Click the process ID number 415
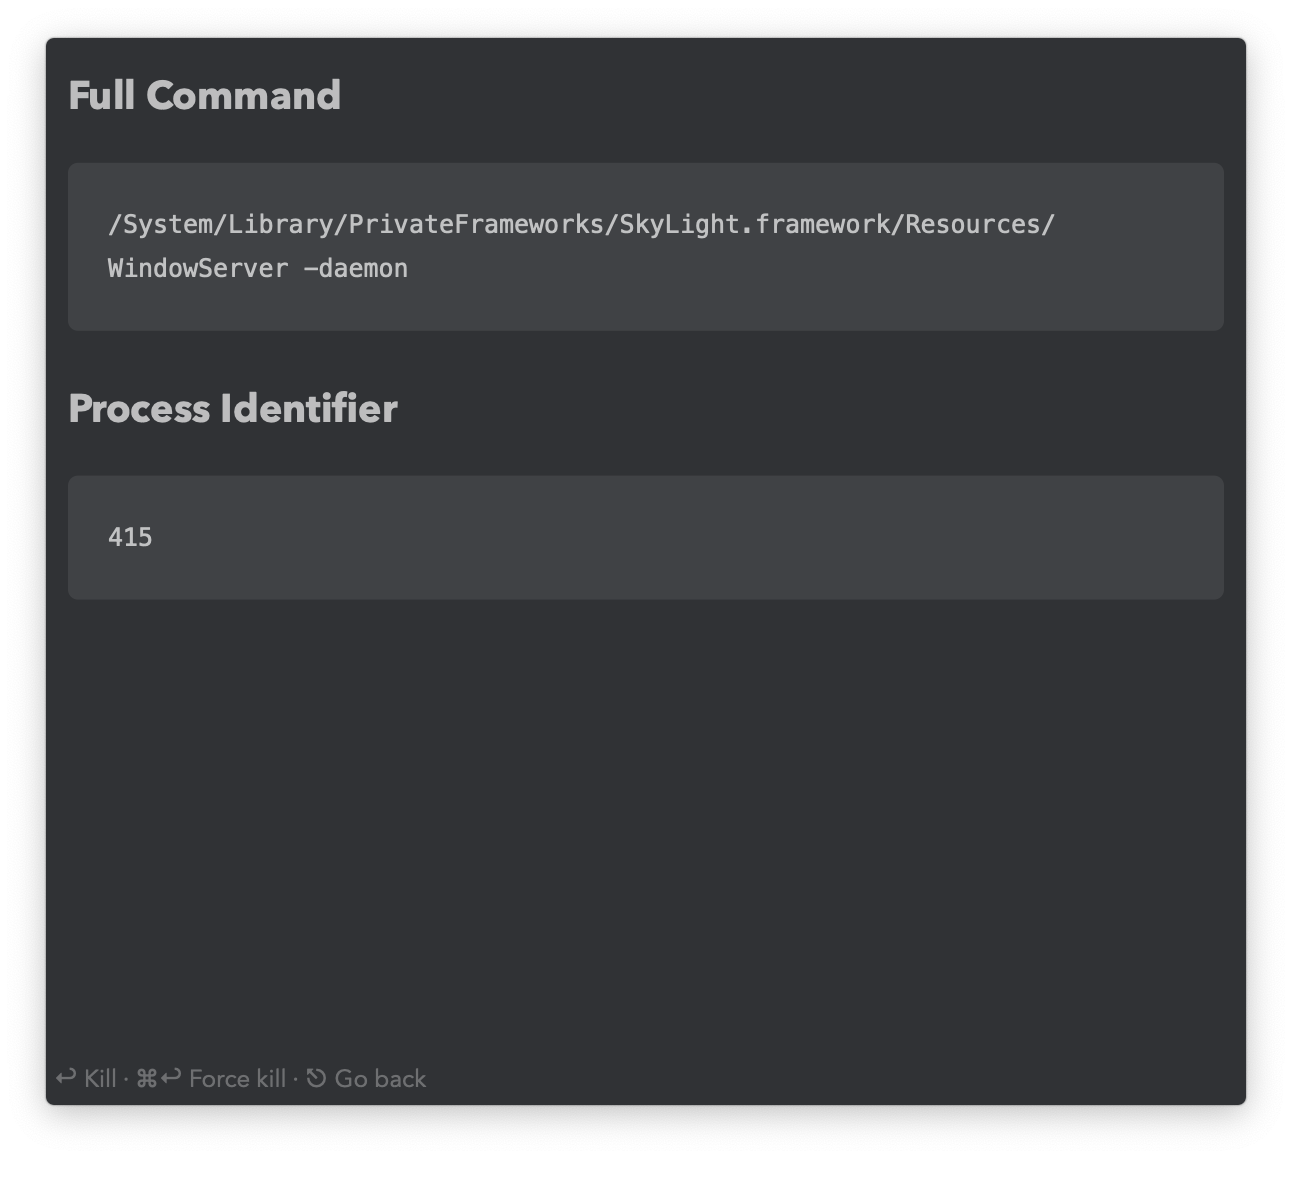1292x1181 pixels. click(130, 538)
